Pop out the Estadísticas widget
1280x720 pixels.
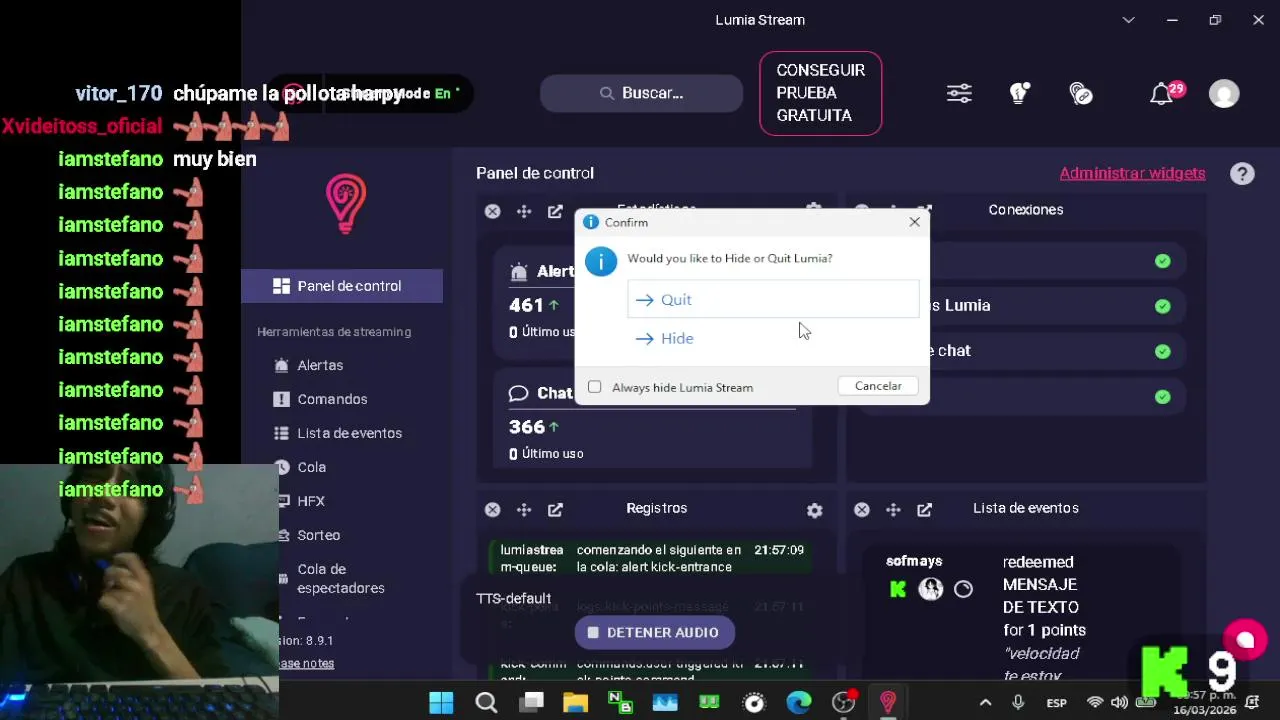pos(555,211)
